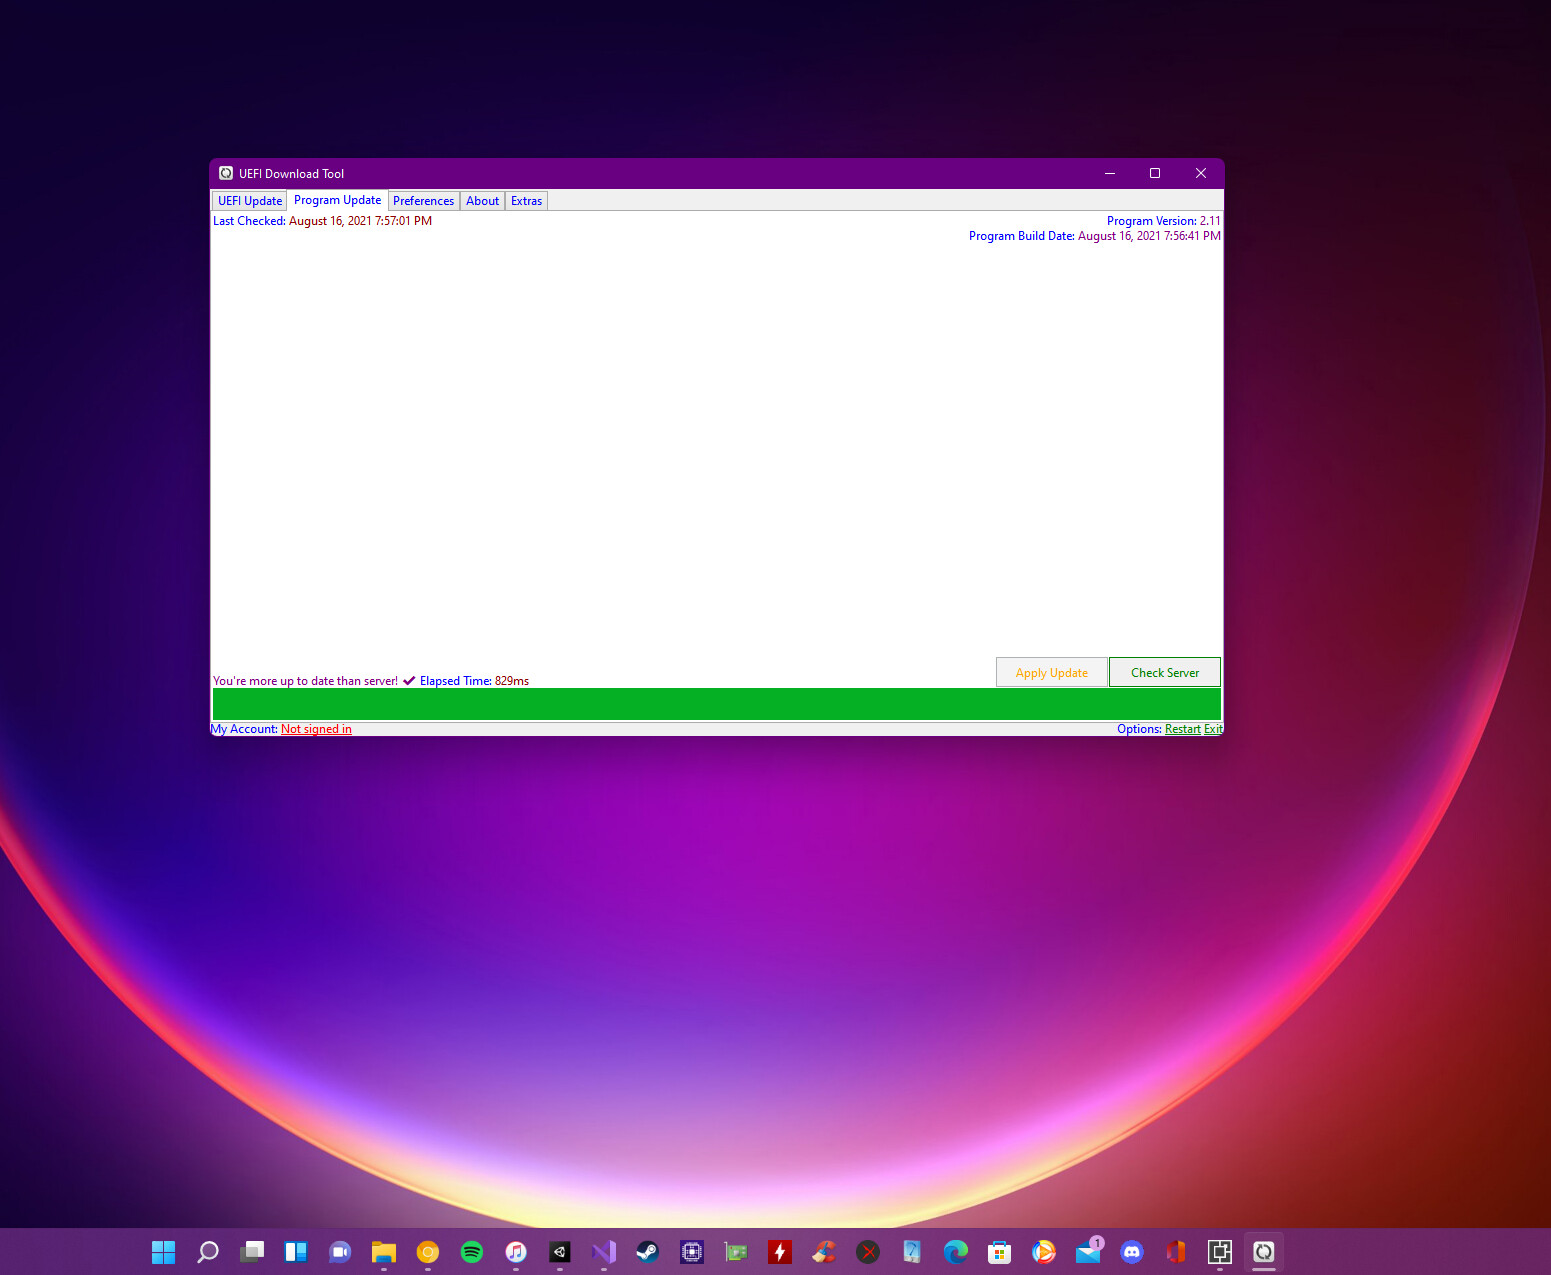
Task: Click the Restart option link
Action: [x=1183, y=729]
